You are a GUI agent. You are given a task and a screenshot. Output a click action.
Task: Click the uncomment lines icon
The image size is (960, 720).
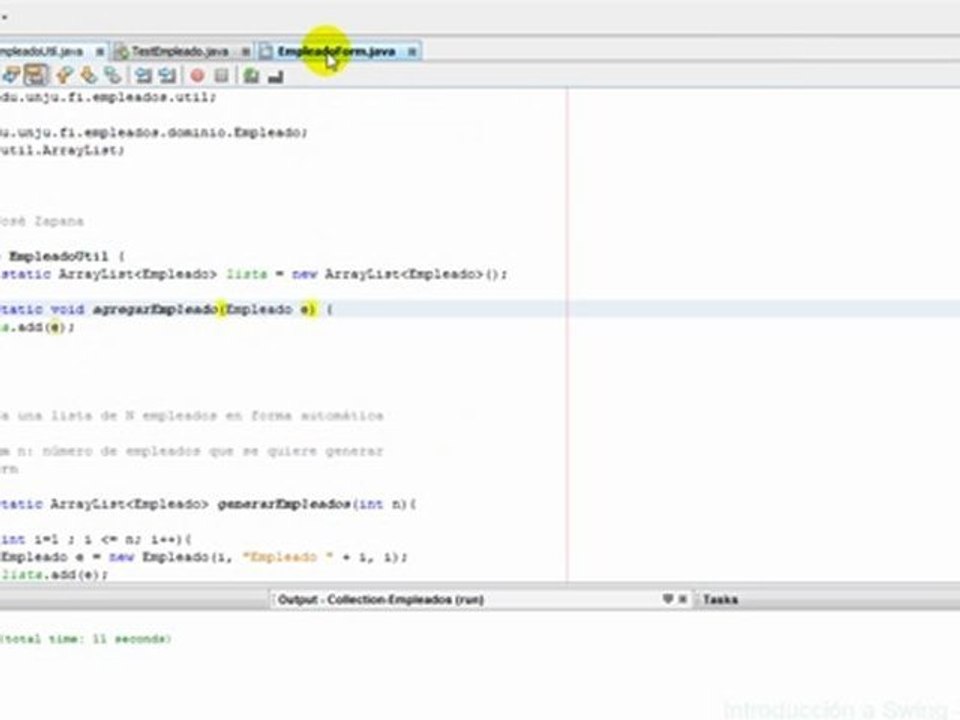coord(276,76)
